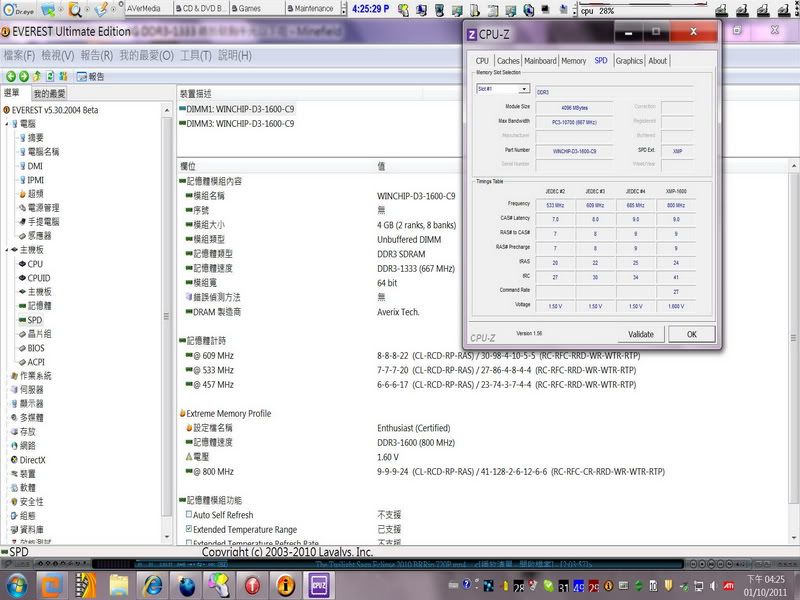Open the 檢視(V) View menu
800x600 pixels.
click(x=58, y=56)
